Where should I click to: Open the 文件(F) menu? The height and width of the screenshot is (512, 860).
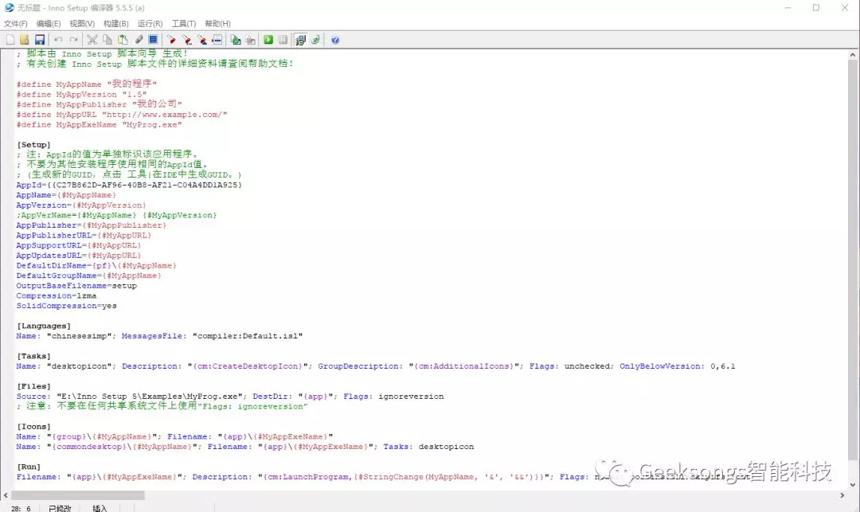tap(15, 24)
